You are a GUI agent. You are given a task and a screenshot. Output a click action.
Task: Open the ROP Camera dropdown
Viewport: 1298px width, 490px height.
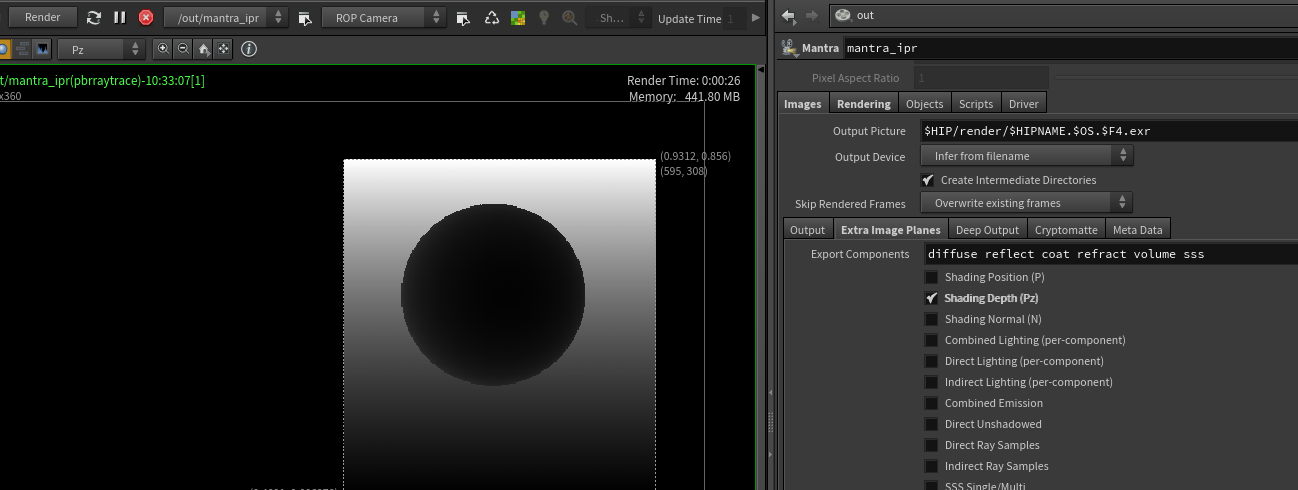(x=384, y=18)
